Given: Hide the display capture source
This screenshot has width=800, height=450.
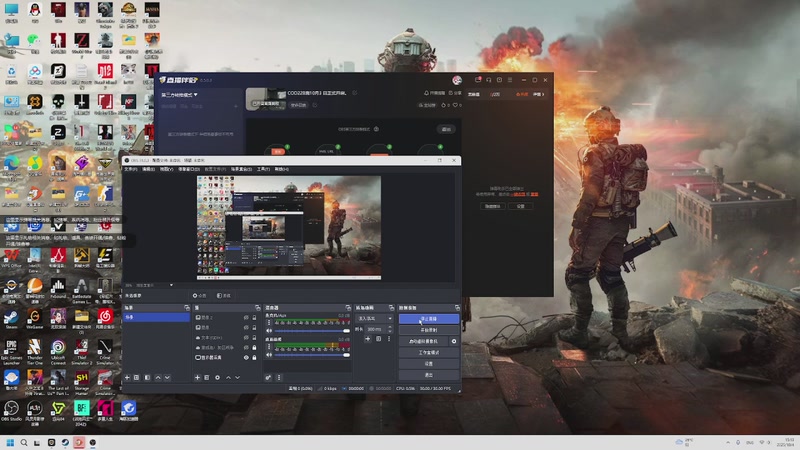Looking at the screenshot, I should pyautogui.click(x=246, y=358).
